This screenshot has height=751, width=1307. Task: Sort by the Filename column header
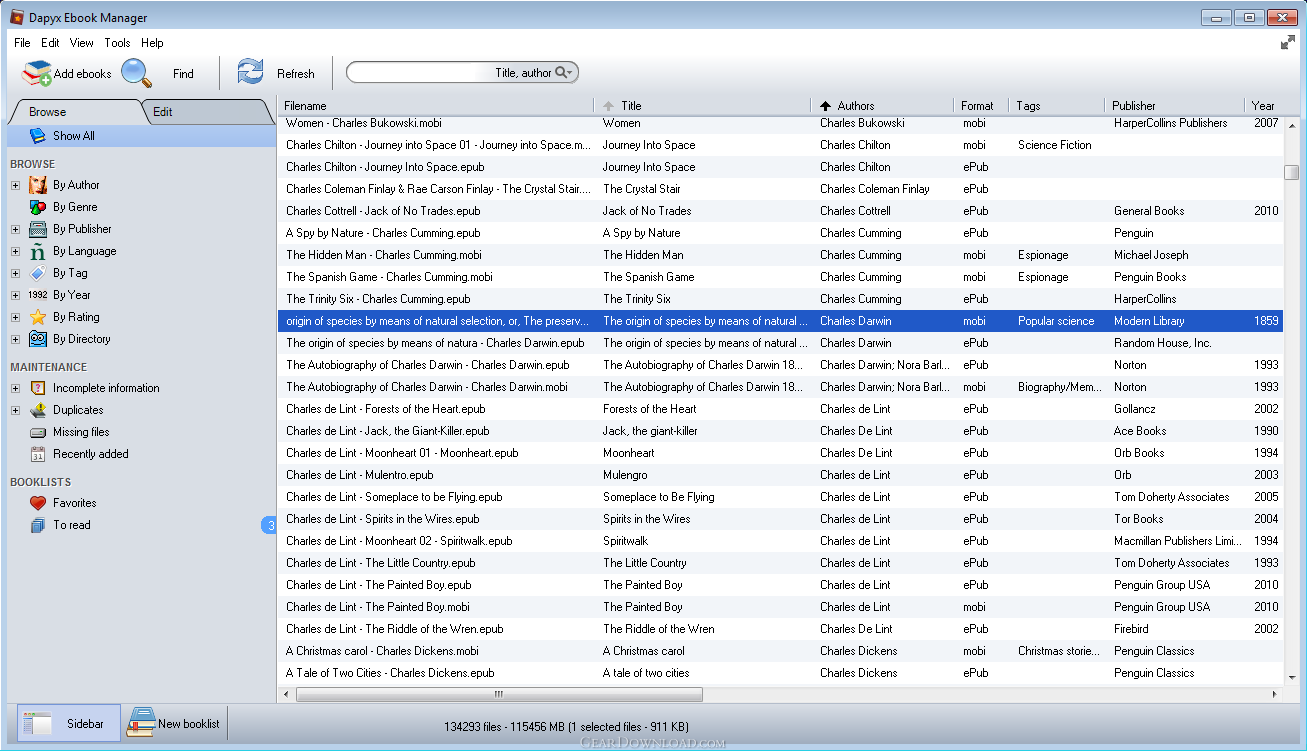point(435,105)
